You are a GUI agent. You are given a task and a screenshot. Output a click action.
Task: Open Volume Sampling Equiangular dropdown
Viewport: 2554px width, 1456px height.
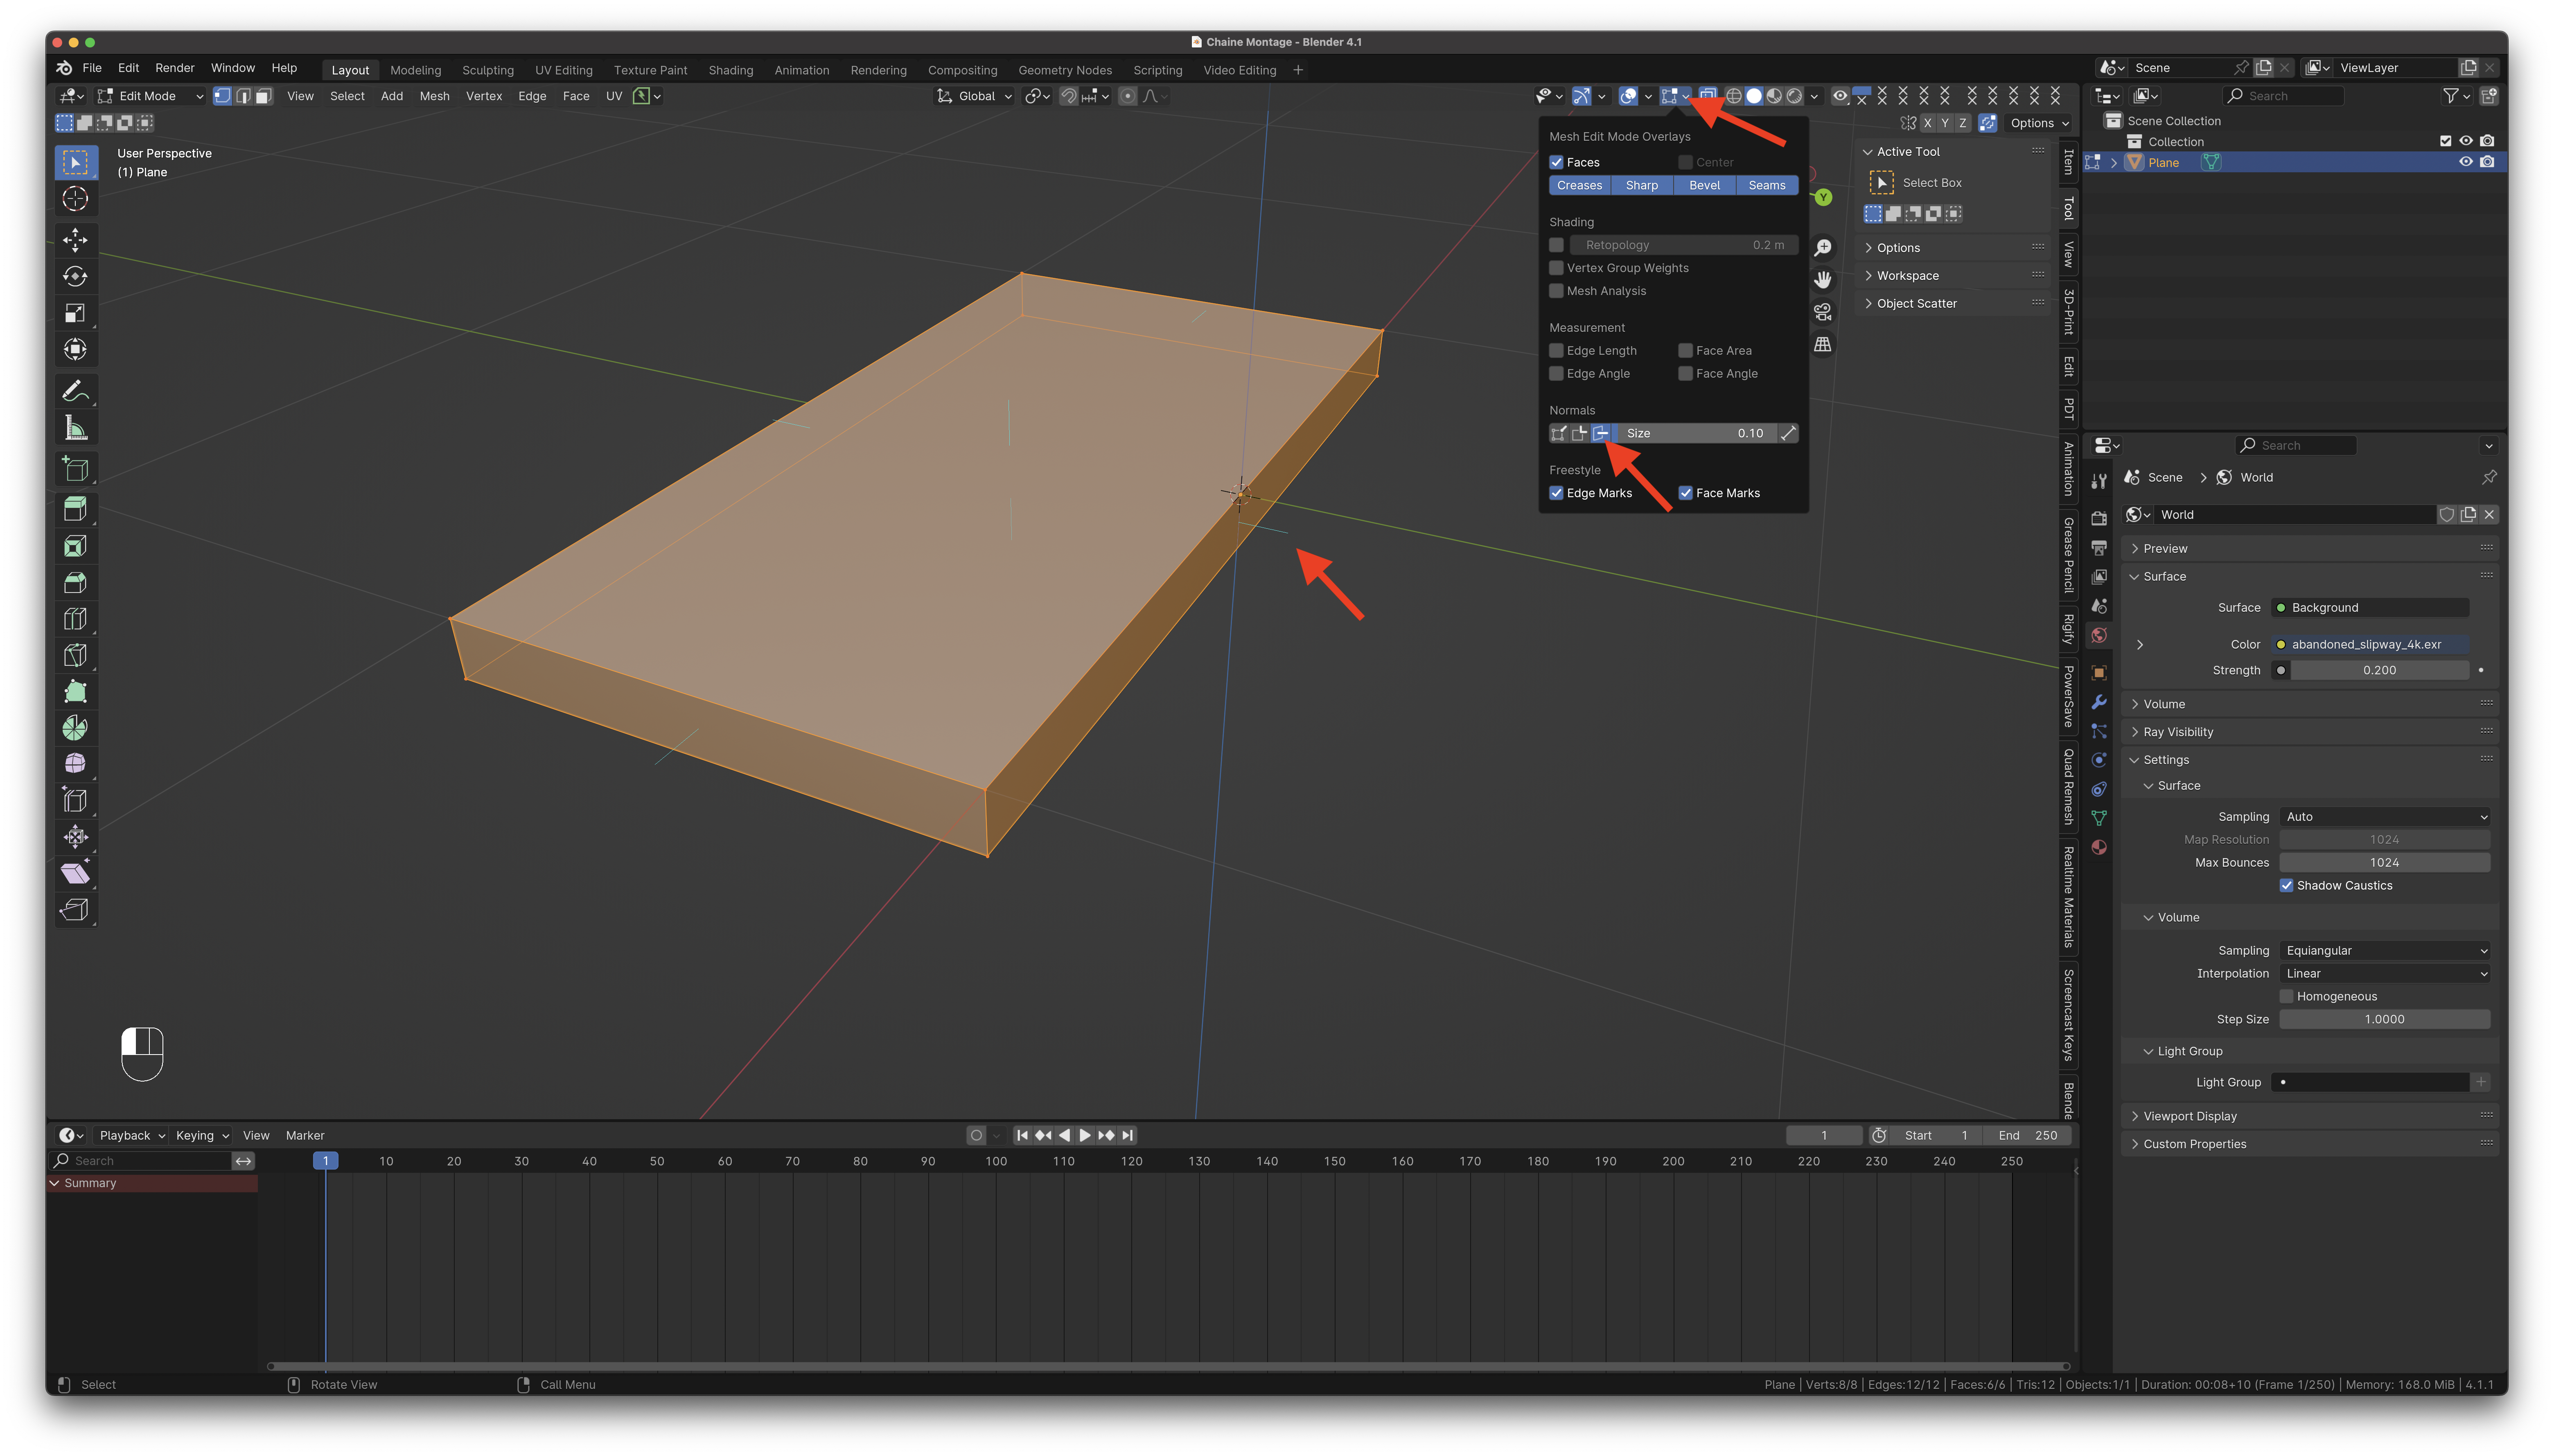pyautogui.click(x=2385, y=951)
